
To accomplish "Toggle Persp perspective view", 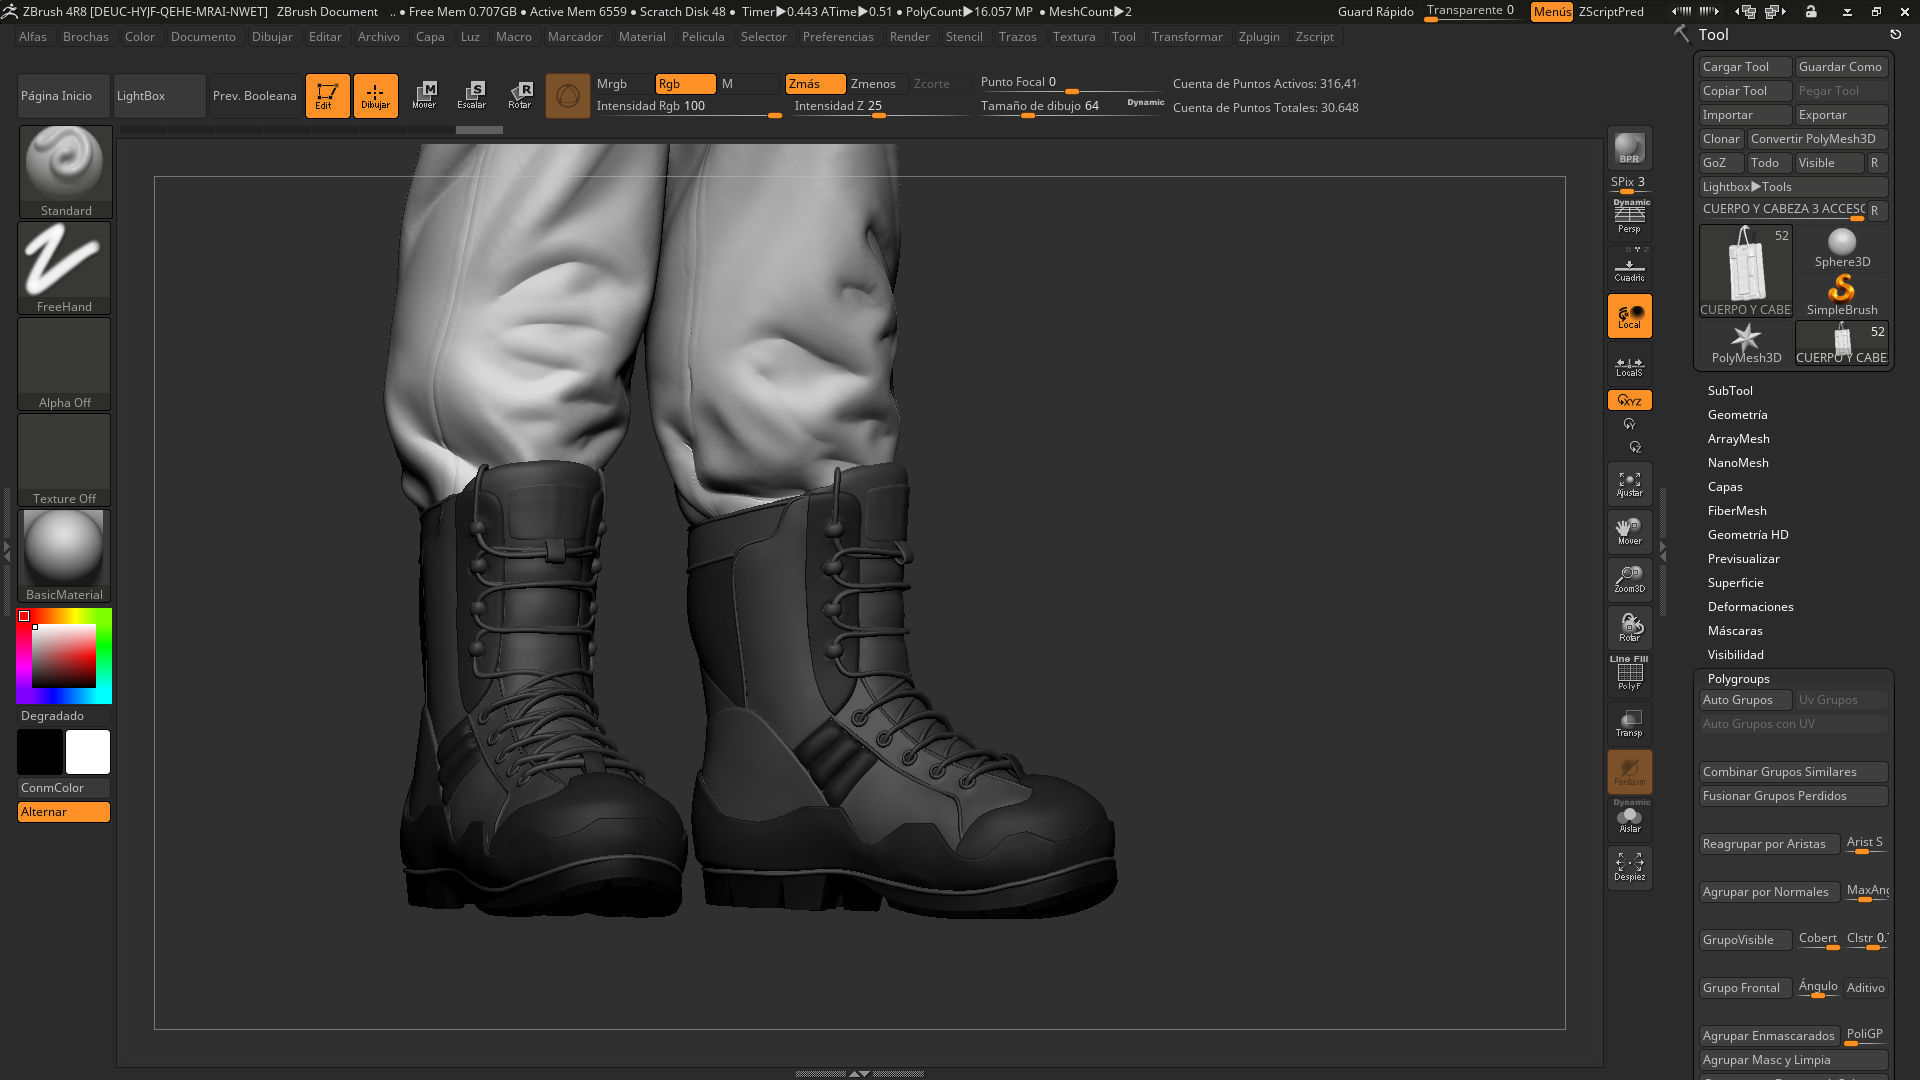I will (x=1629, y=217).
